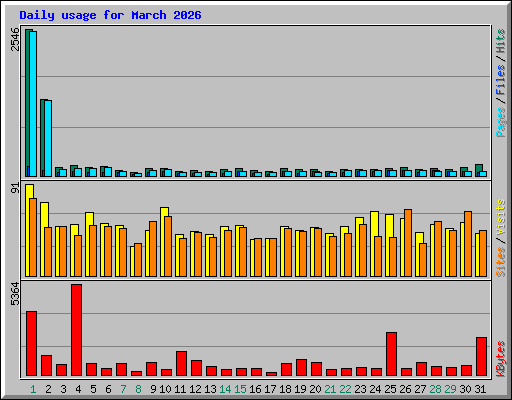This screenshot has width=512, height=400.
Task: Click the 2546 axis maximum label
Action: 15,39
